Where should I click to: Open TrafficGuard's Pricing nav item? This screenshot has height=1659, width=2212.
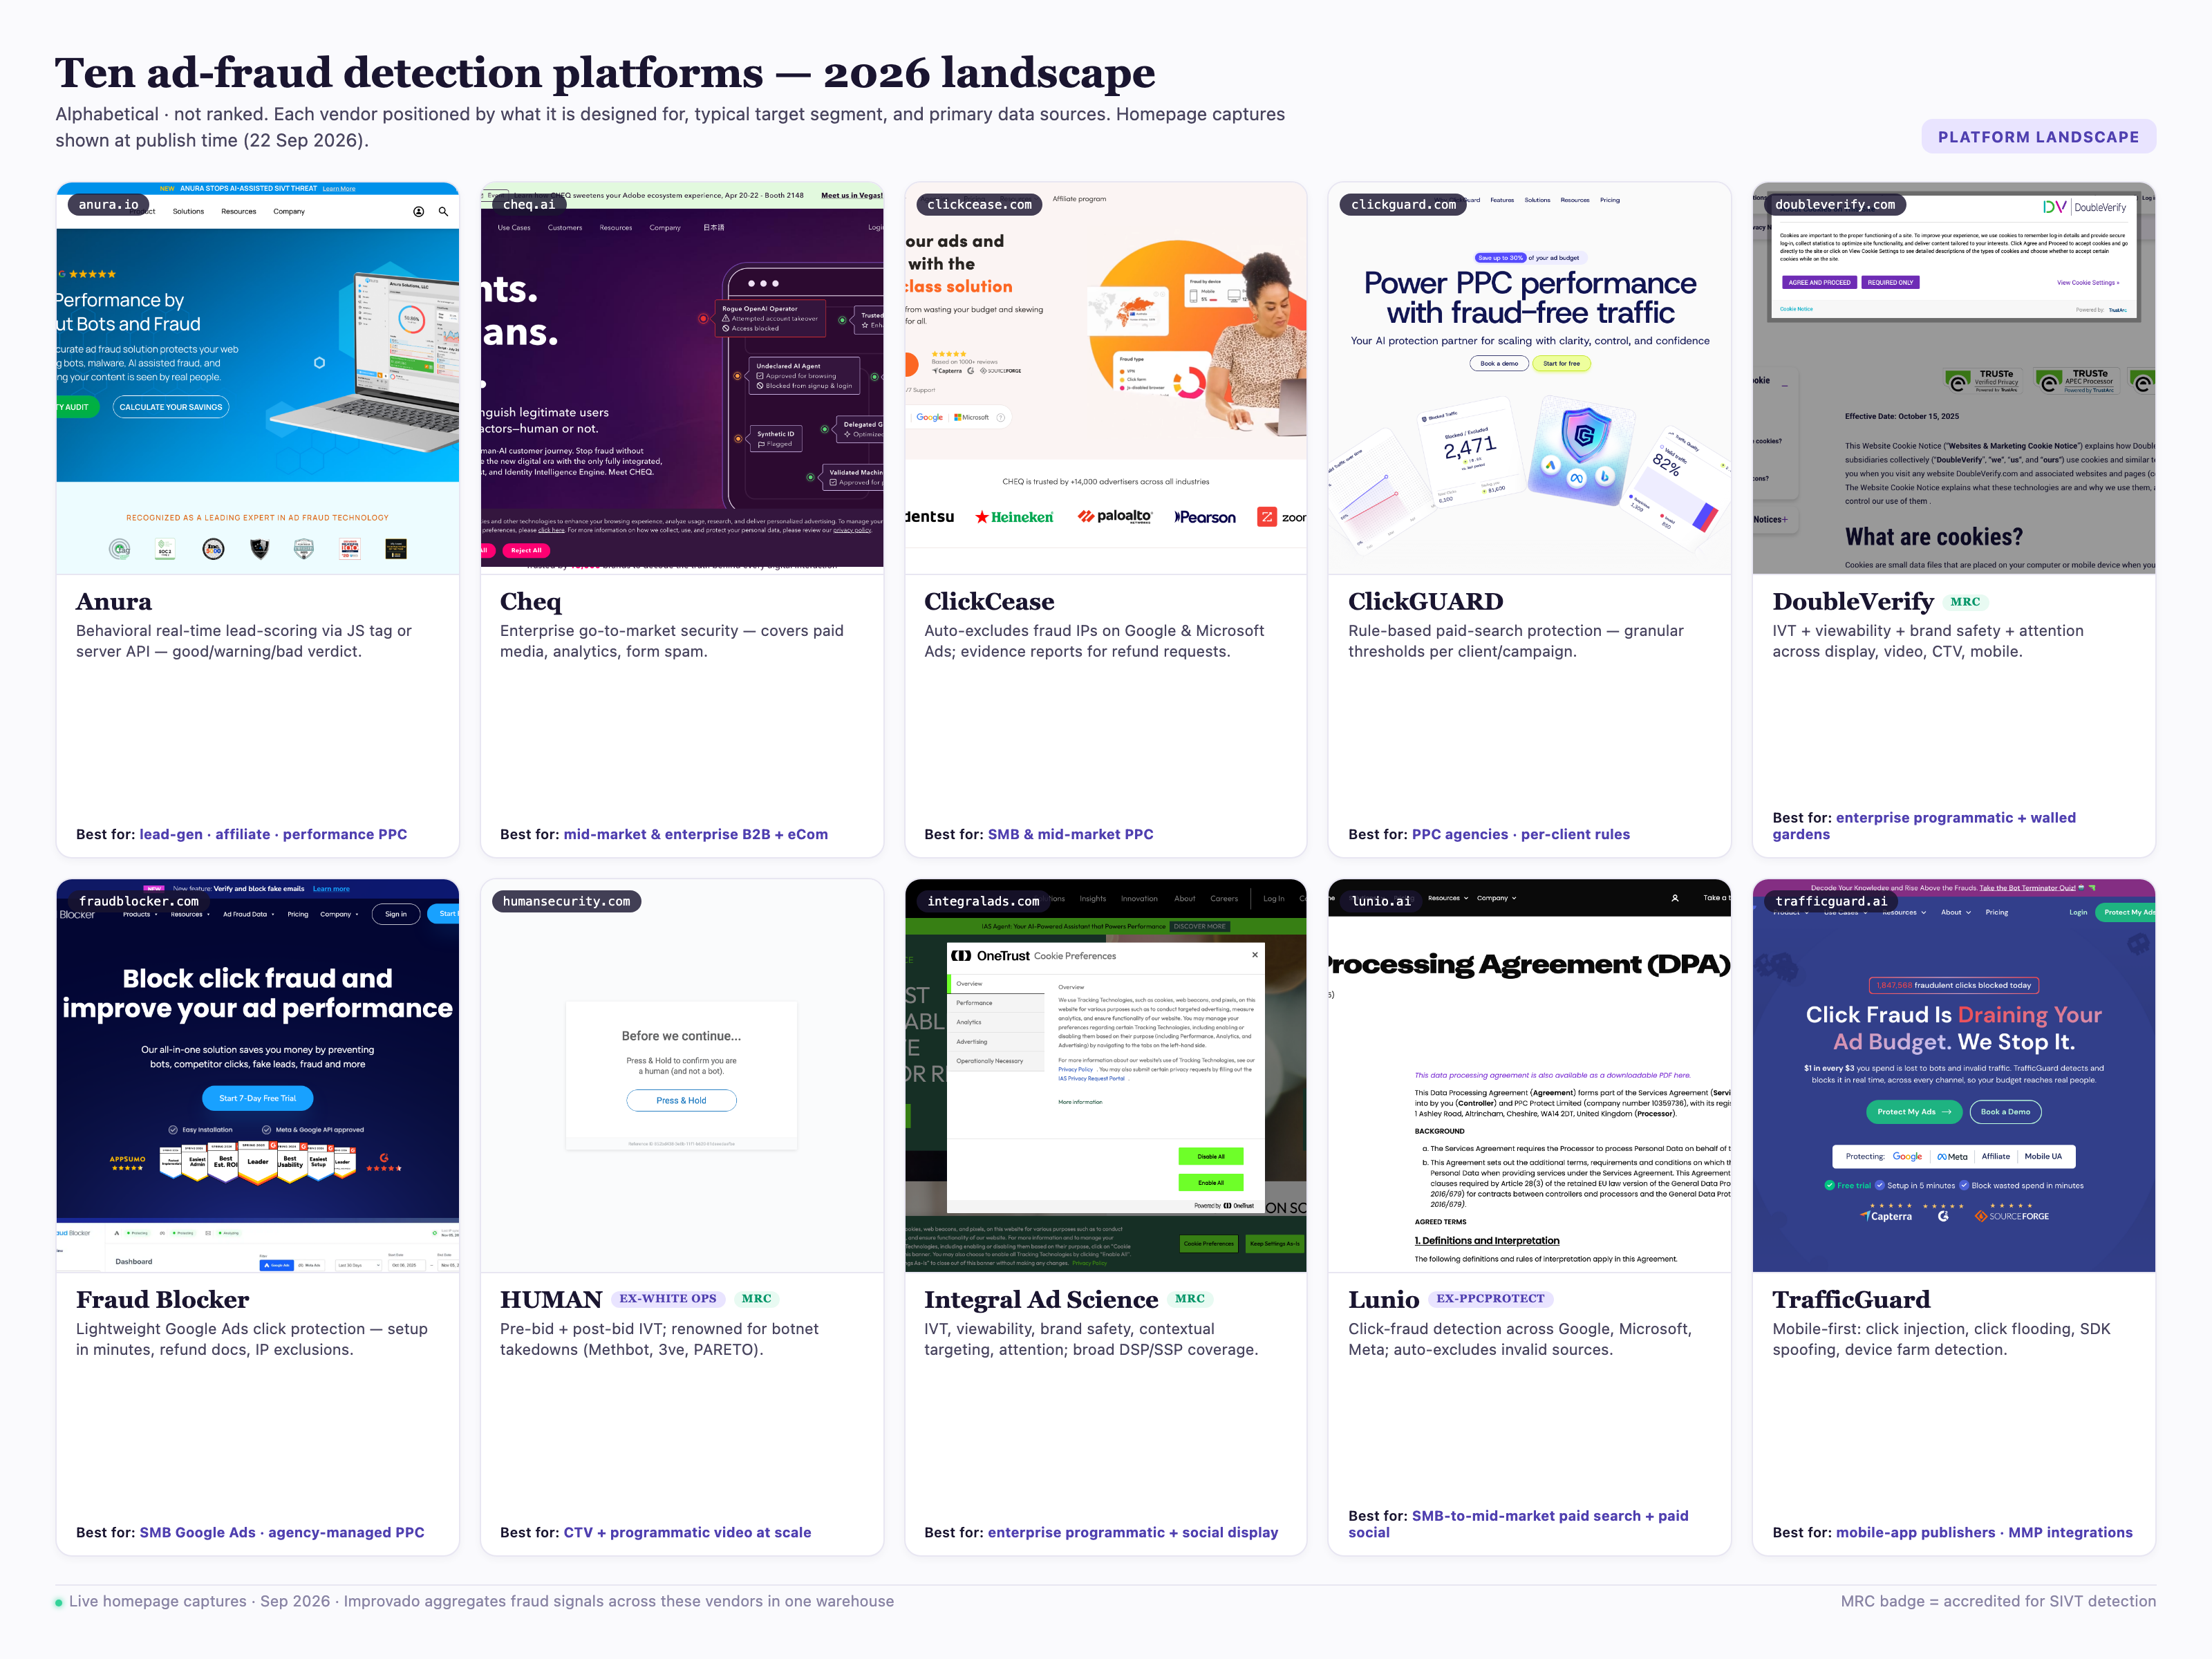pyautogui.click(x=1996, y=912)
